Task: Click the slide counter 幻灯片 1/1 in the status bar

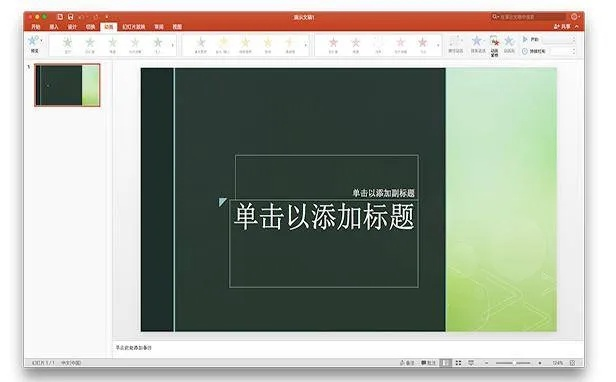Action: point(43,363)
